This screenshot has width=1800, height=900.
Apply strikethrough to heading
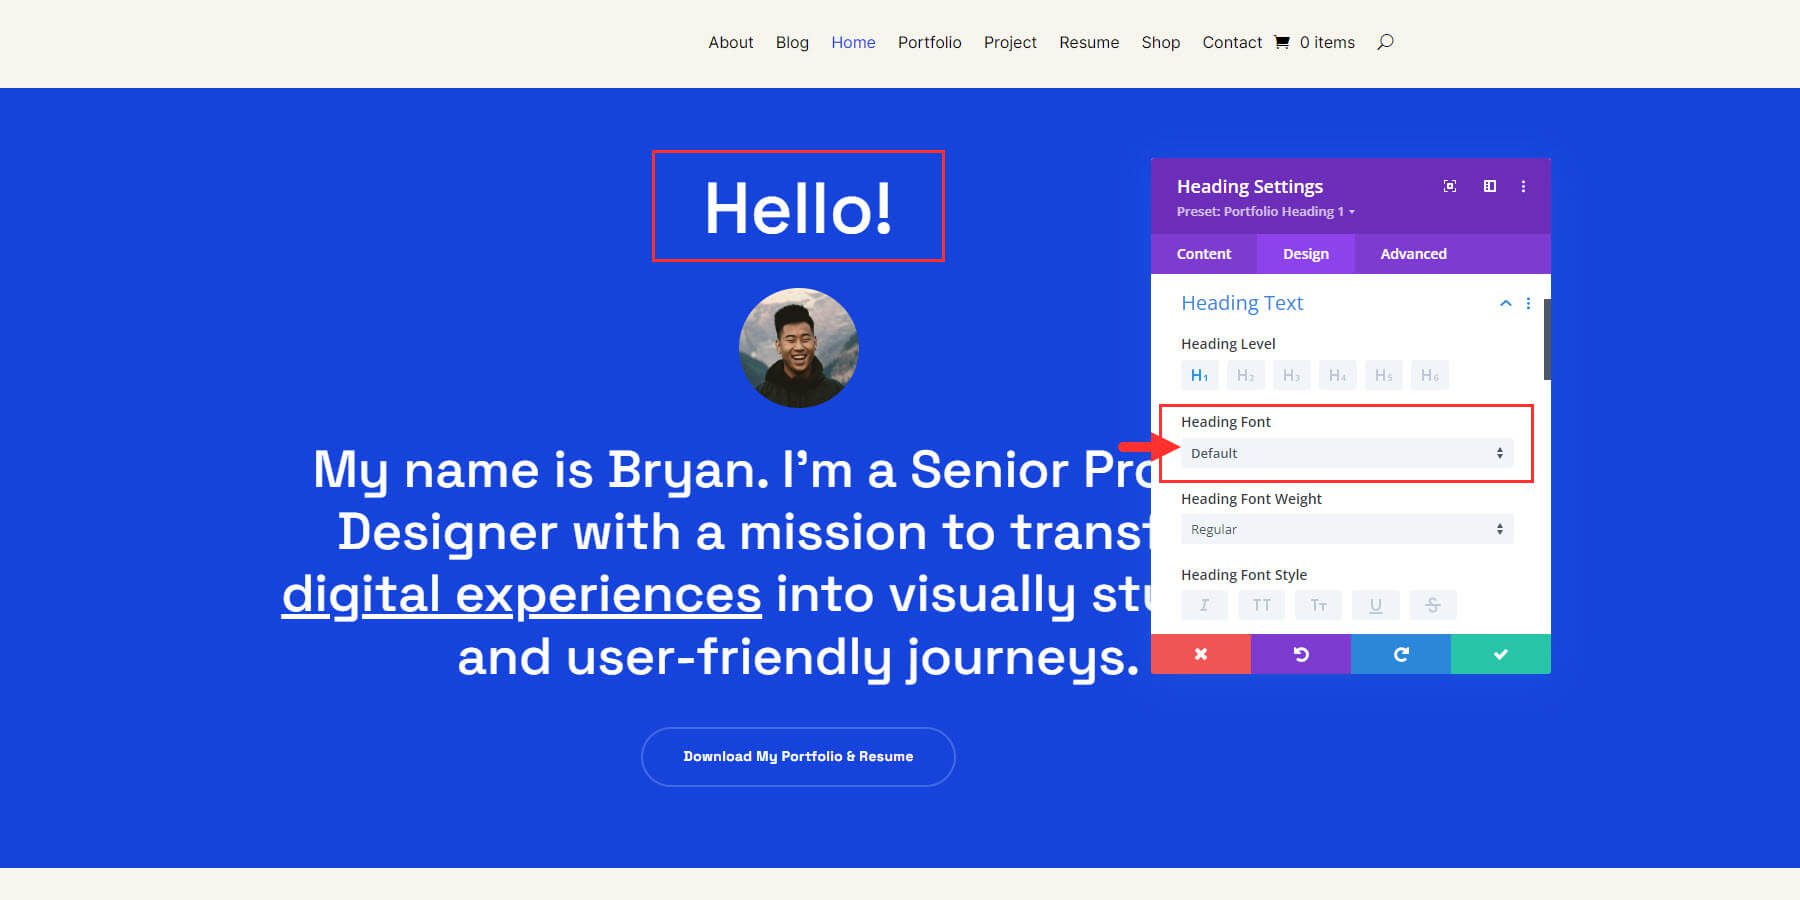point(1432,605)
